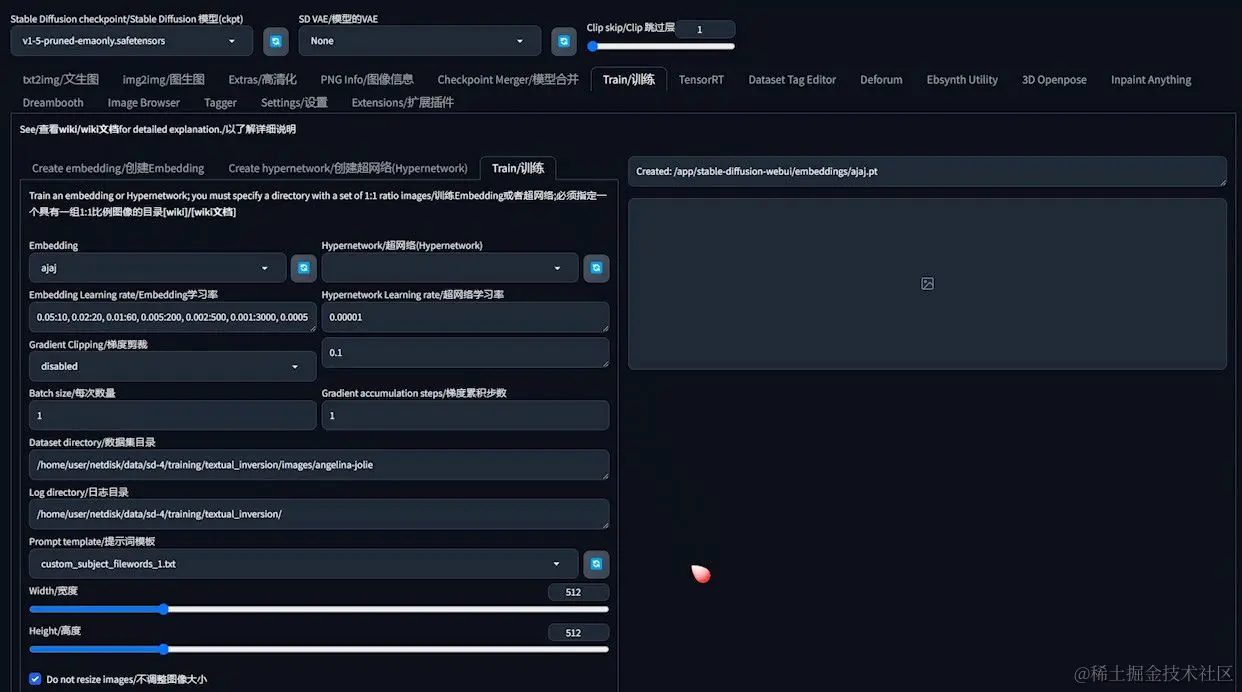Select the Train sub-tab
Screen dimensions: 1242x692
click(x=518, y=168)
